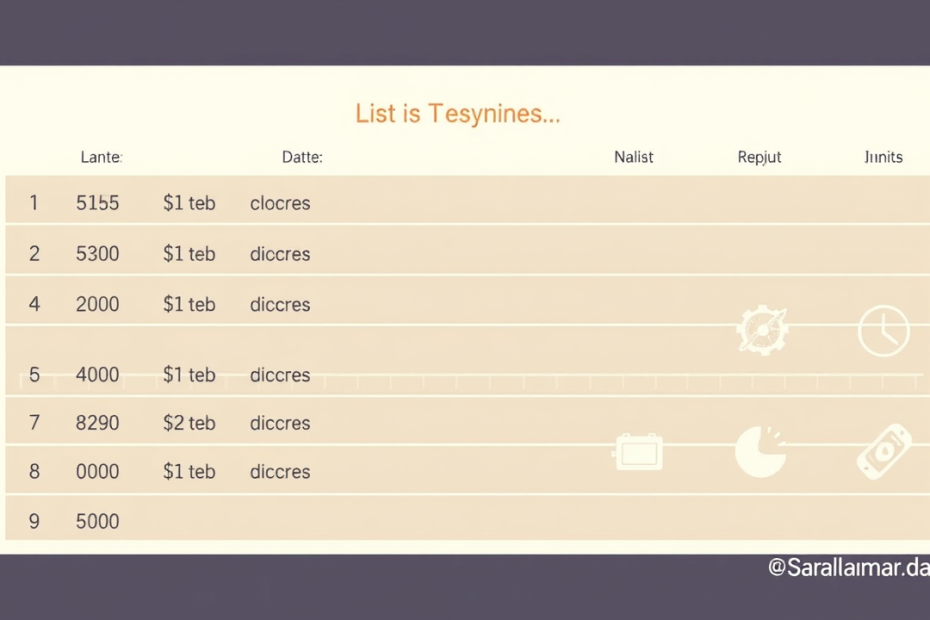Click the clock icon
This screenshot has width=930, height=620.
[x=884, y=331]
